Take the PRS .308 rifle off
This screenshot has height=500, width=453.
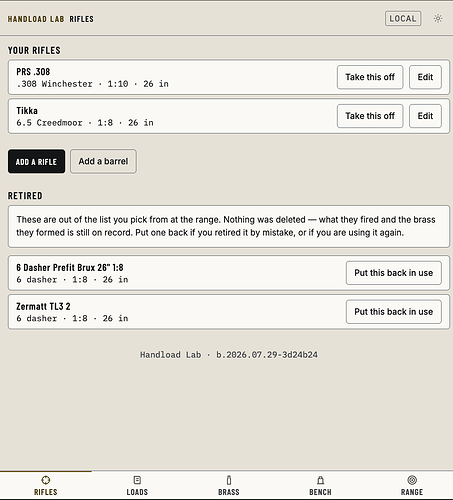tap(370, 77)
